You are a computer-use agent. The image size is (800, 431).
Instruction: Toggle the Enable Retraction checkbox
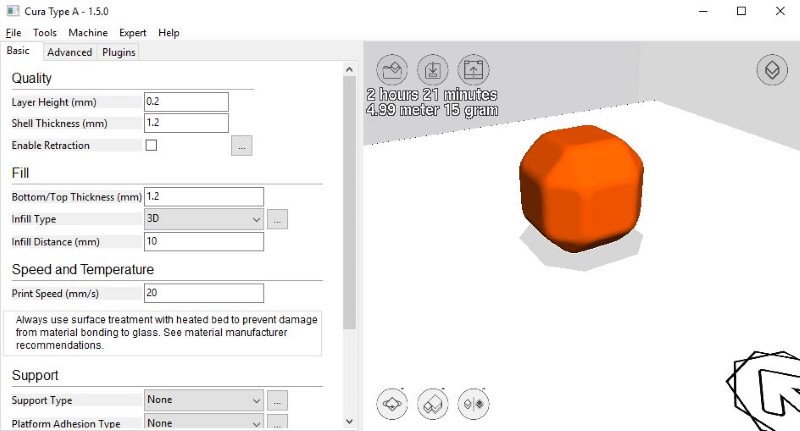pos(151,145)
